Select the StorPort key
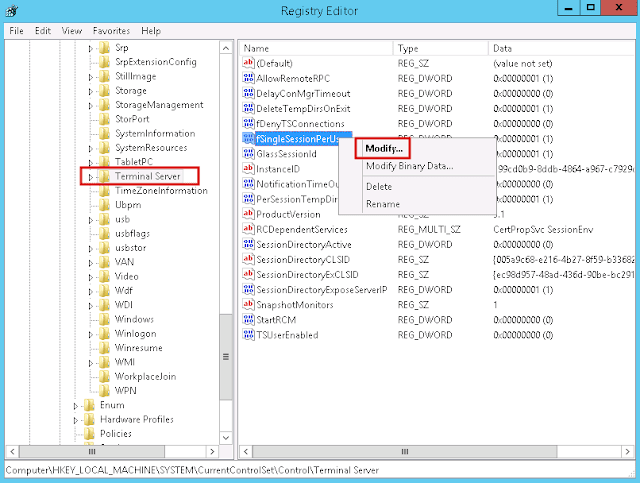Image resolution: width=640 pixels, height=483 pixels. [132, 119]
